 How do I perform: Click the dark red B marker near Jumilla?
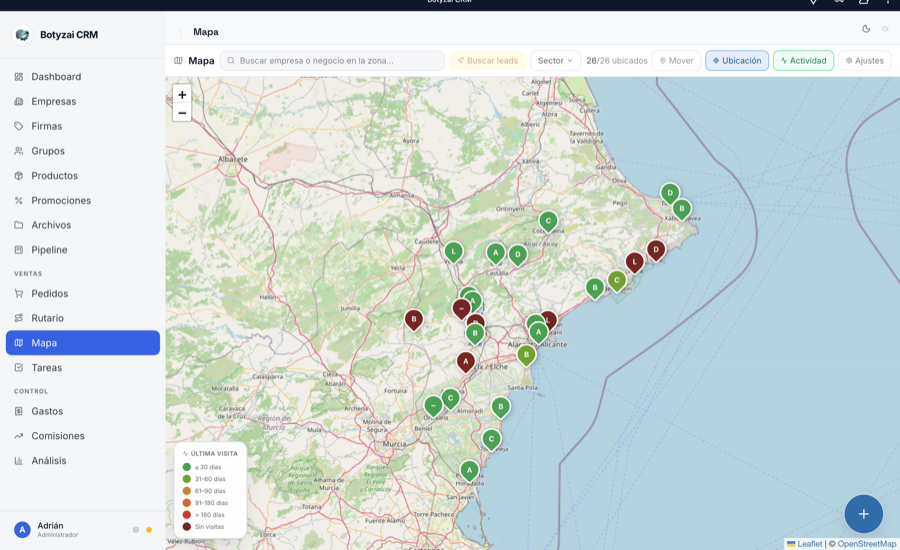[x=414, y=320]
